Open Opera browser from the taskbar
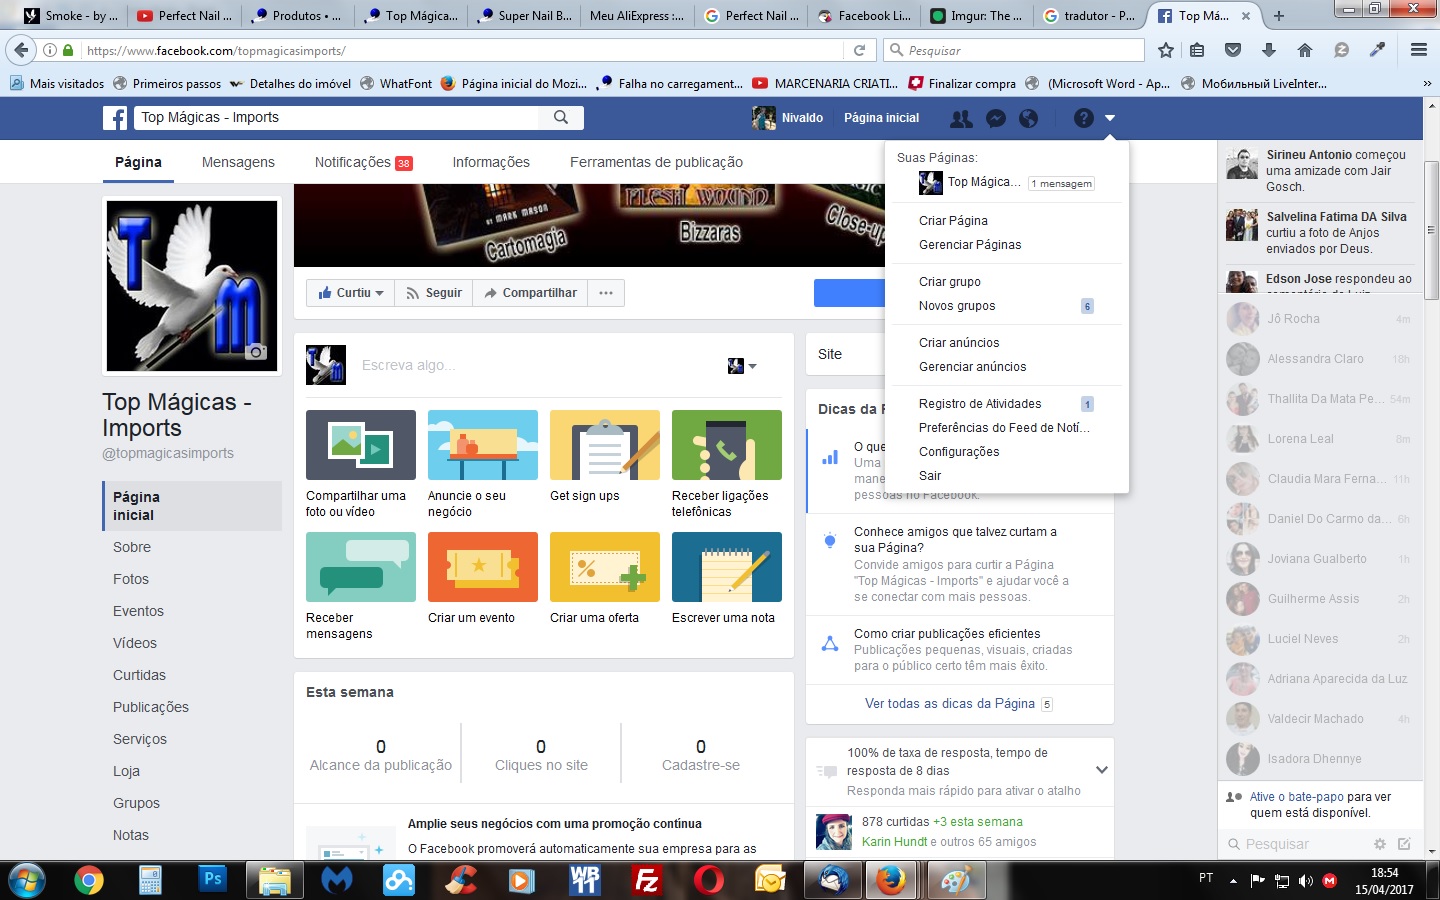The width and height of the screenshot is (1440, 900). click(x=709, y=880)
